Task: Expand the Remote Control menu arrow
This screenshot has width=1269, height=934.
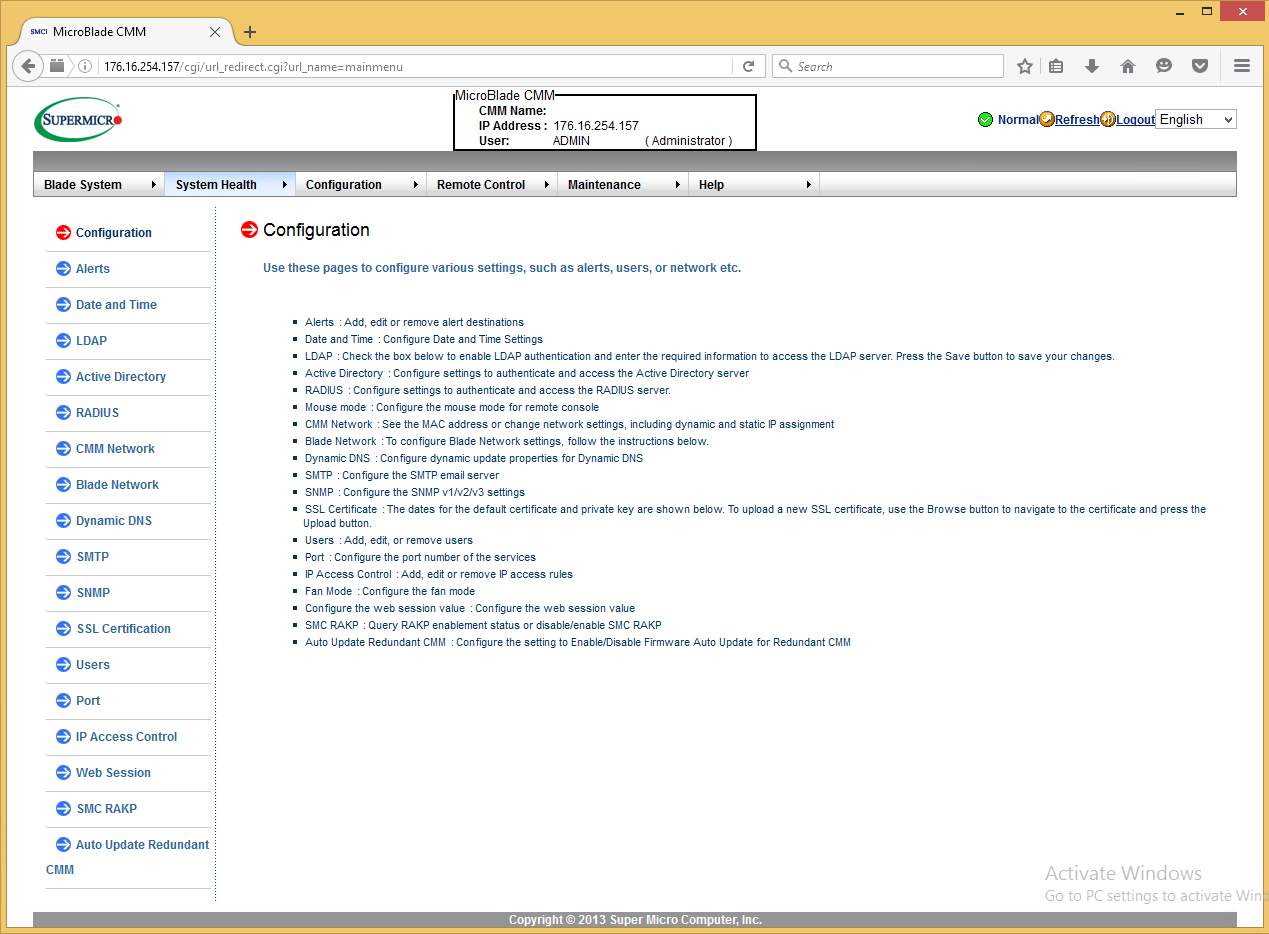Action: (546, 184)
